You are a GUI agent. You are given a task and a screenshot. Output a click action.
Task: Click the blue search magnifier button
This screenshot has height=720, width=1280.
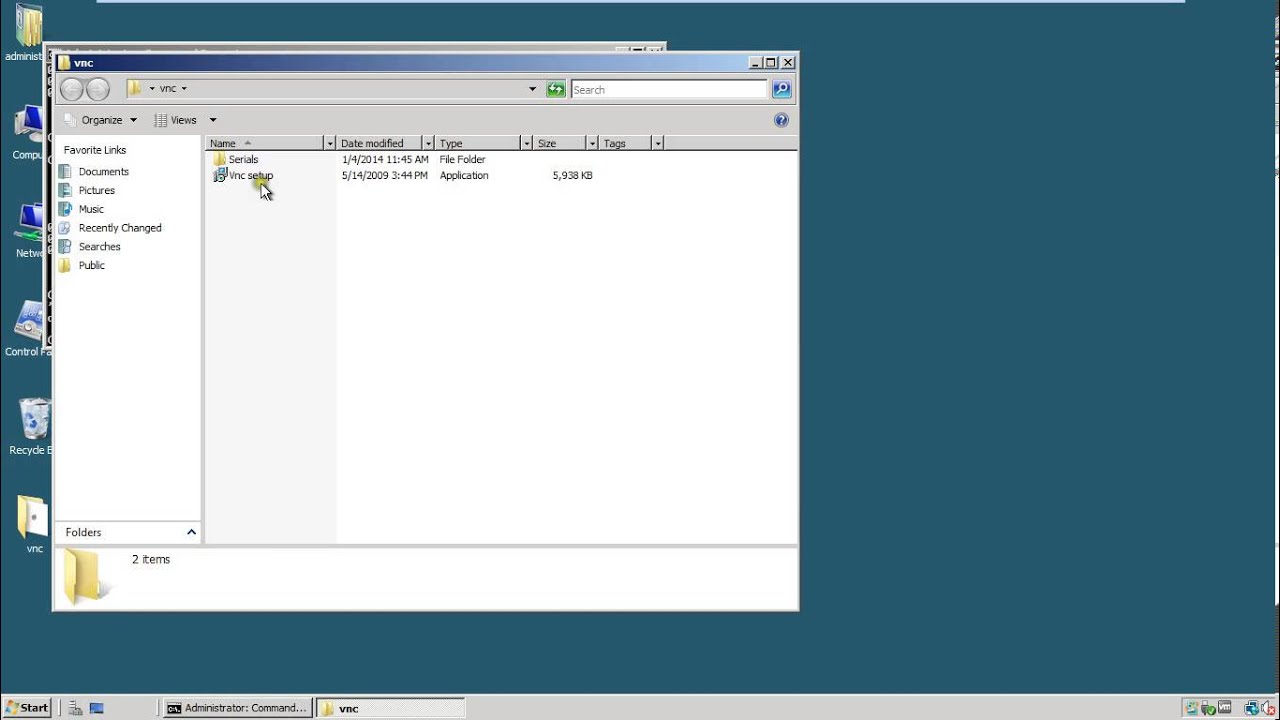pos(782,89)
